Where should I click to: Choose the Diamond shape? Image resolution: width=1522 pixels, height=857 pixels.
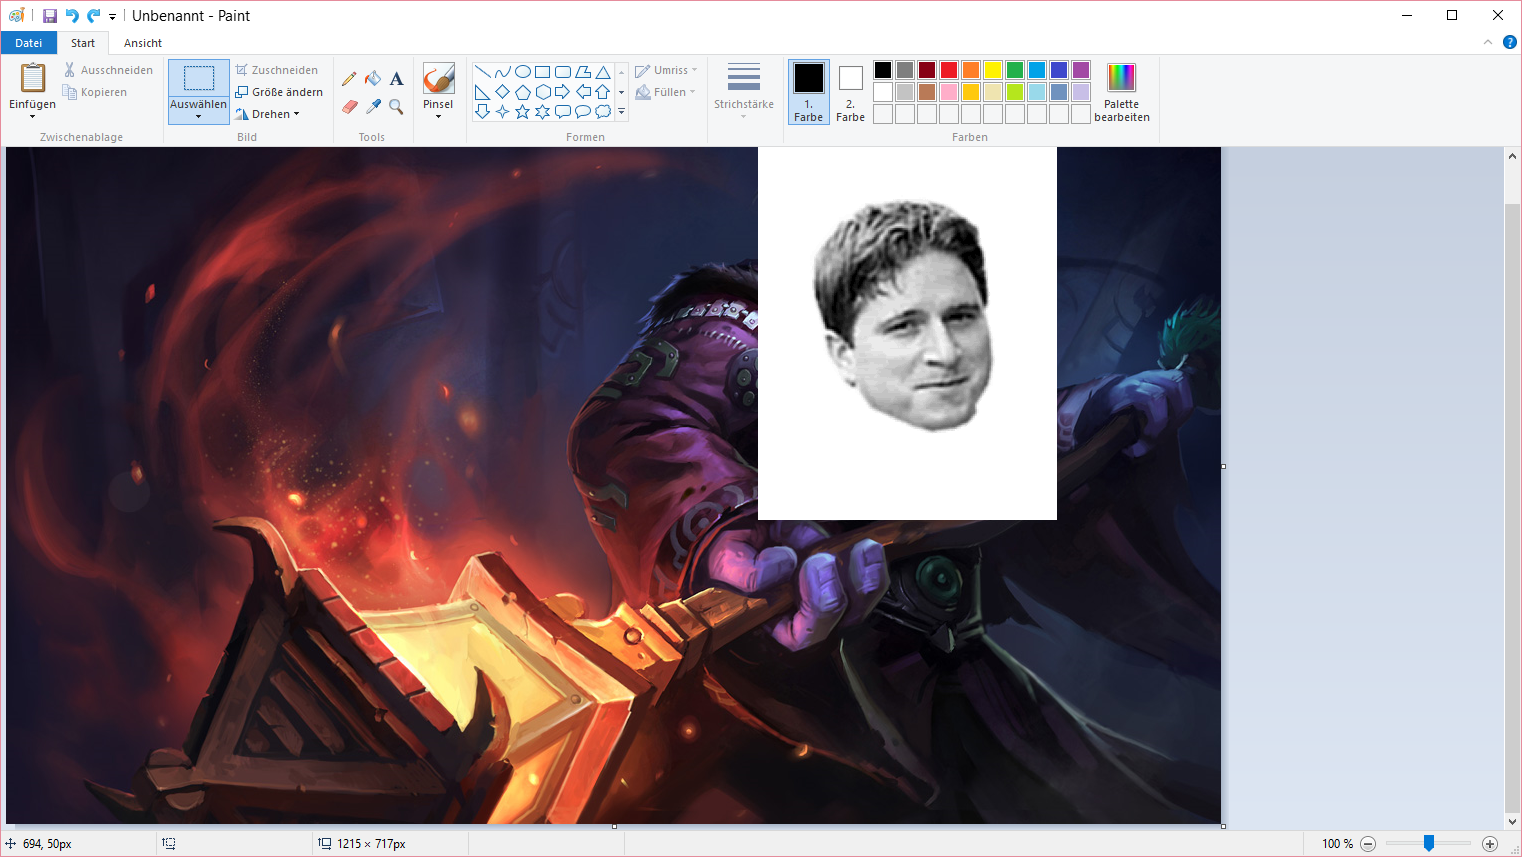[x=502, y=92]
